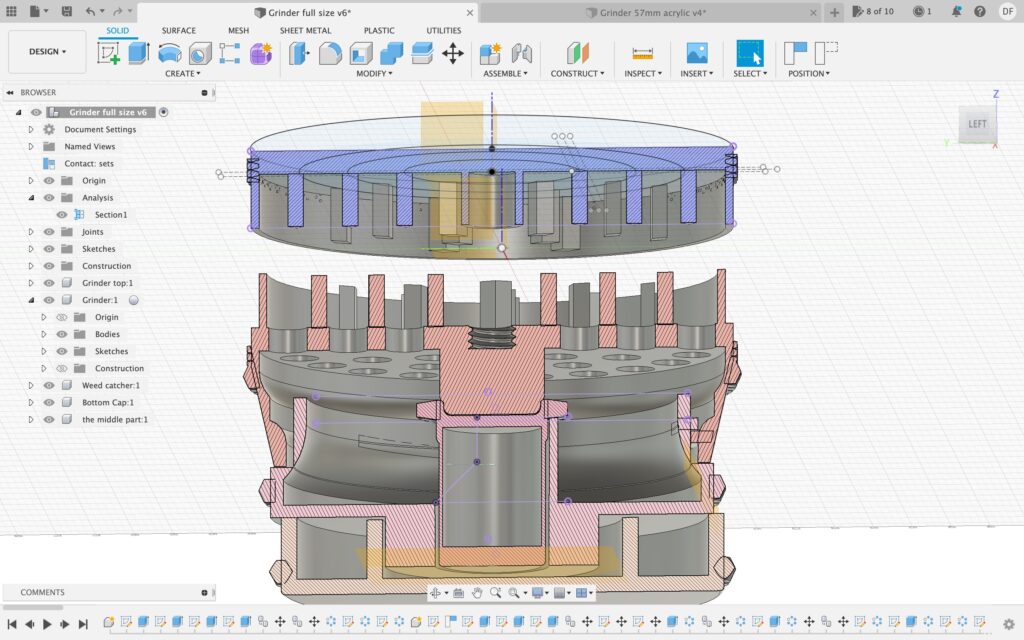Select the Pan hand tool in navigation bar

pos(477,593)
